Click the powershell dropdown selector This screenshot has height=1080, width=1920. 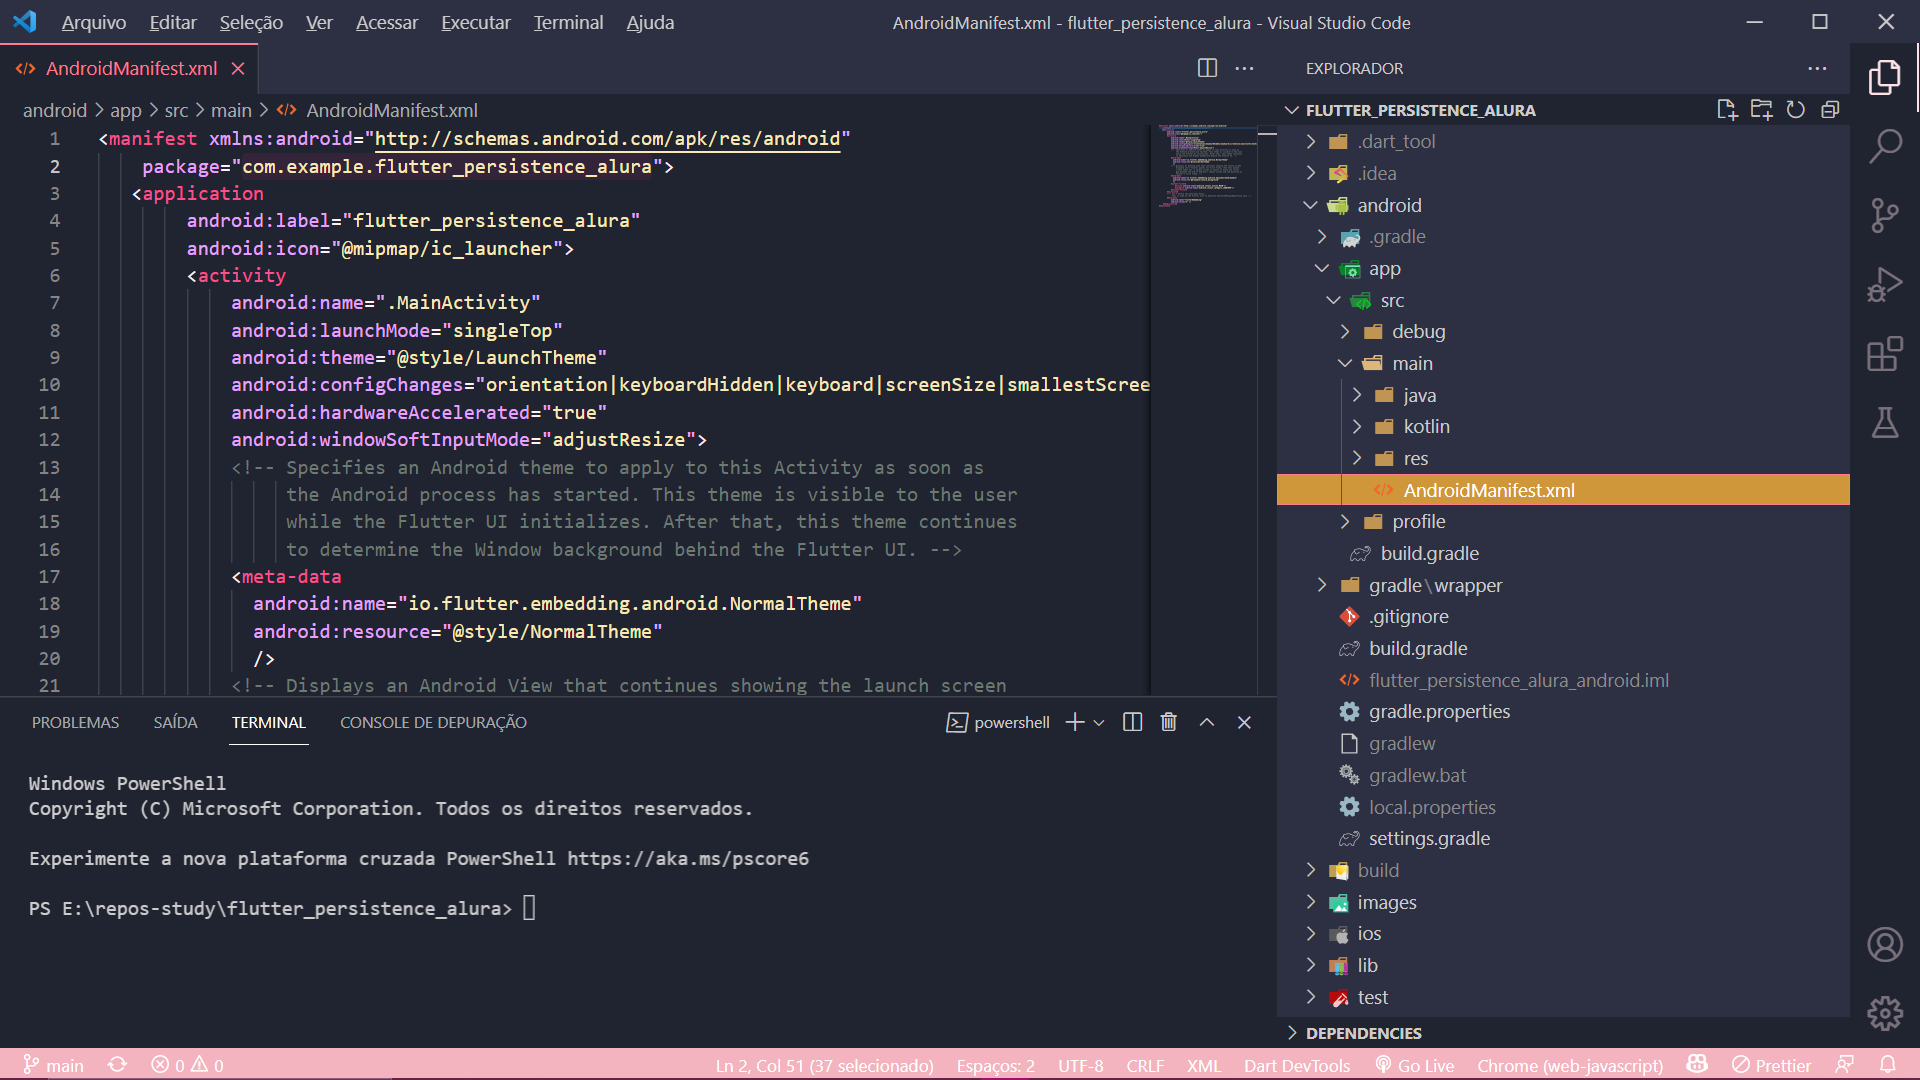pos(1096,721)
